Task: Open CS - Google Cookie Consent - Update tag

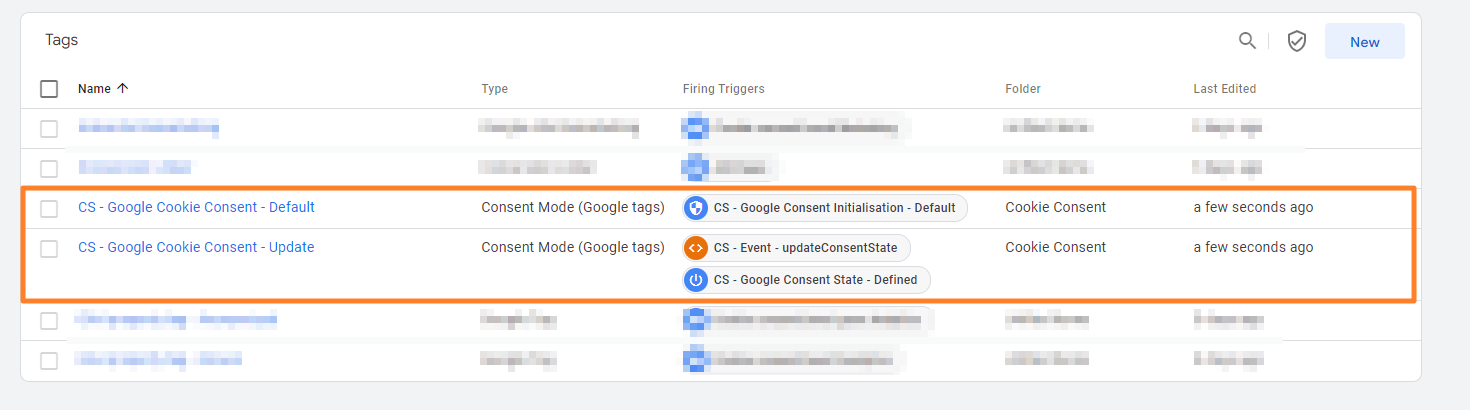Action: [196, 247]
